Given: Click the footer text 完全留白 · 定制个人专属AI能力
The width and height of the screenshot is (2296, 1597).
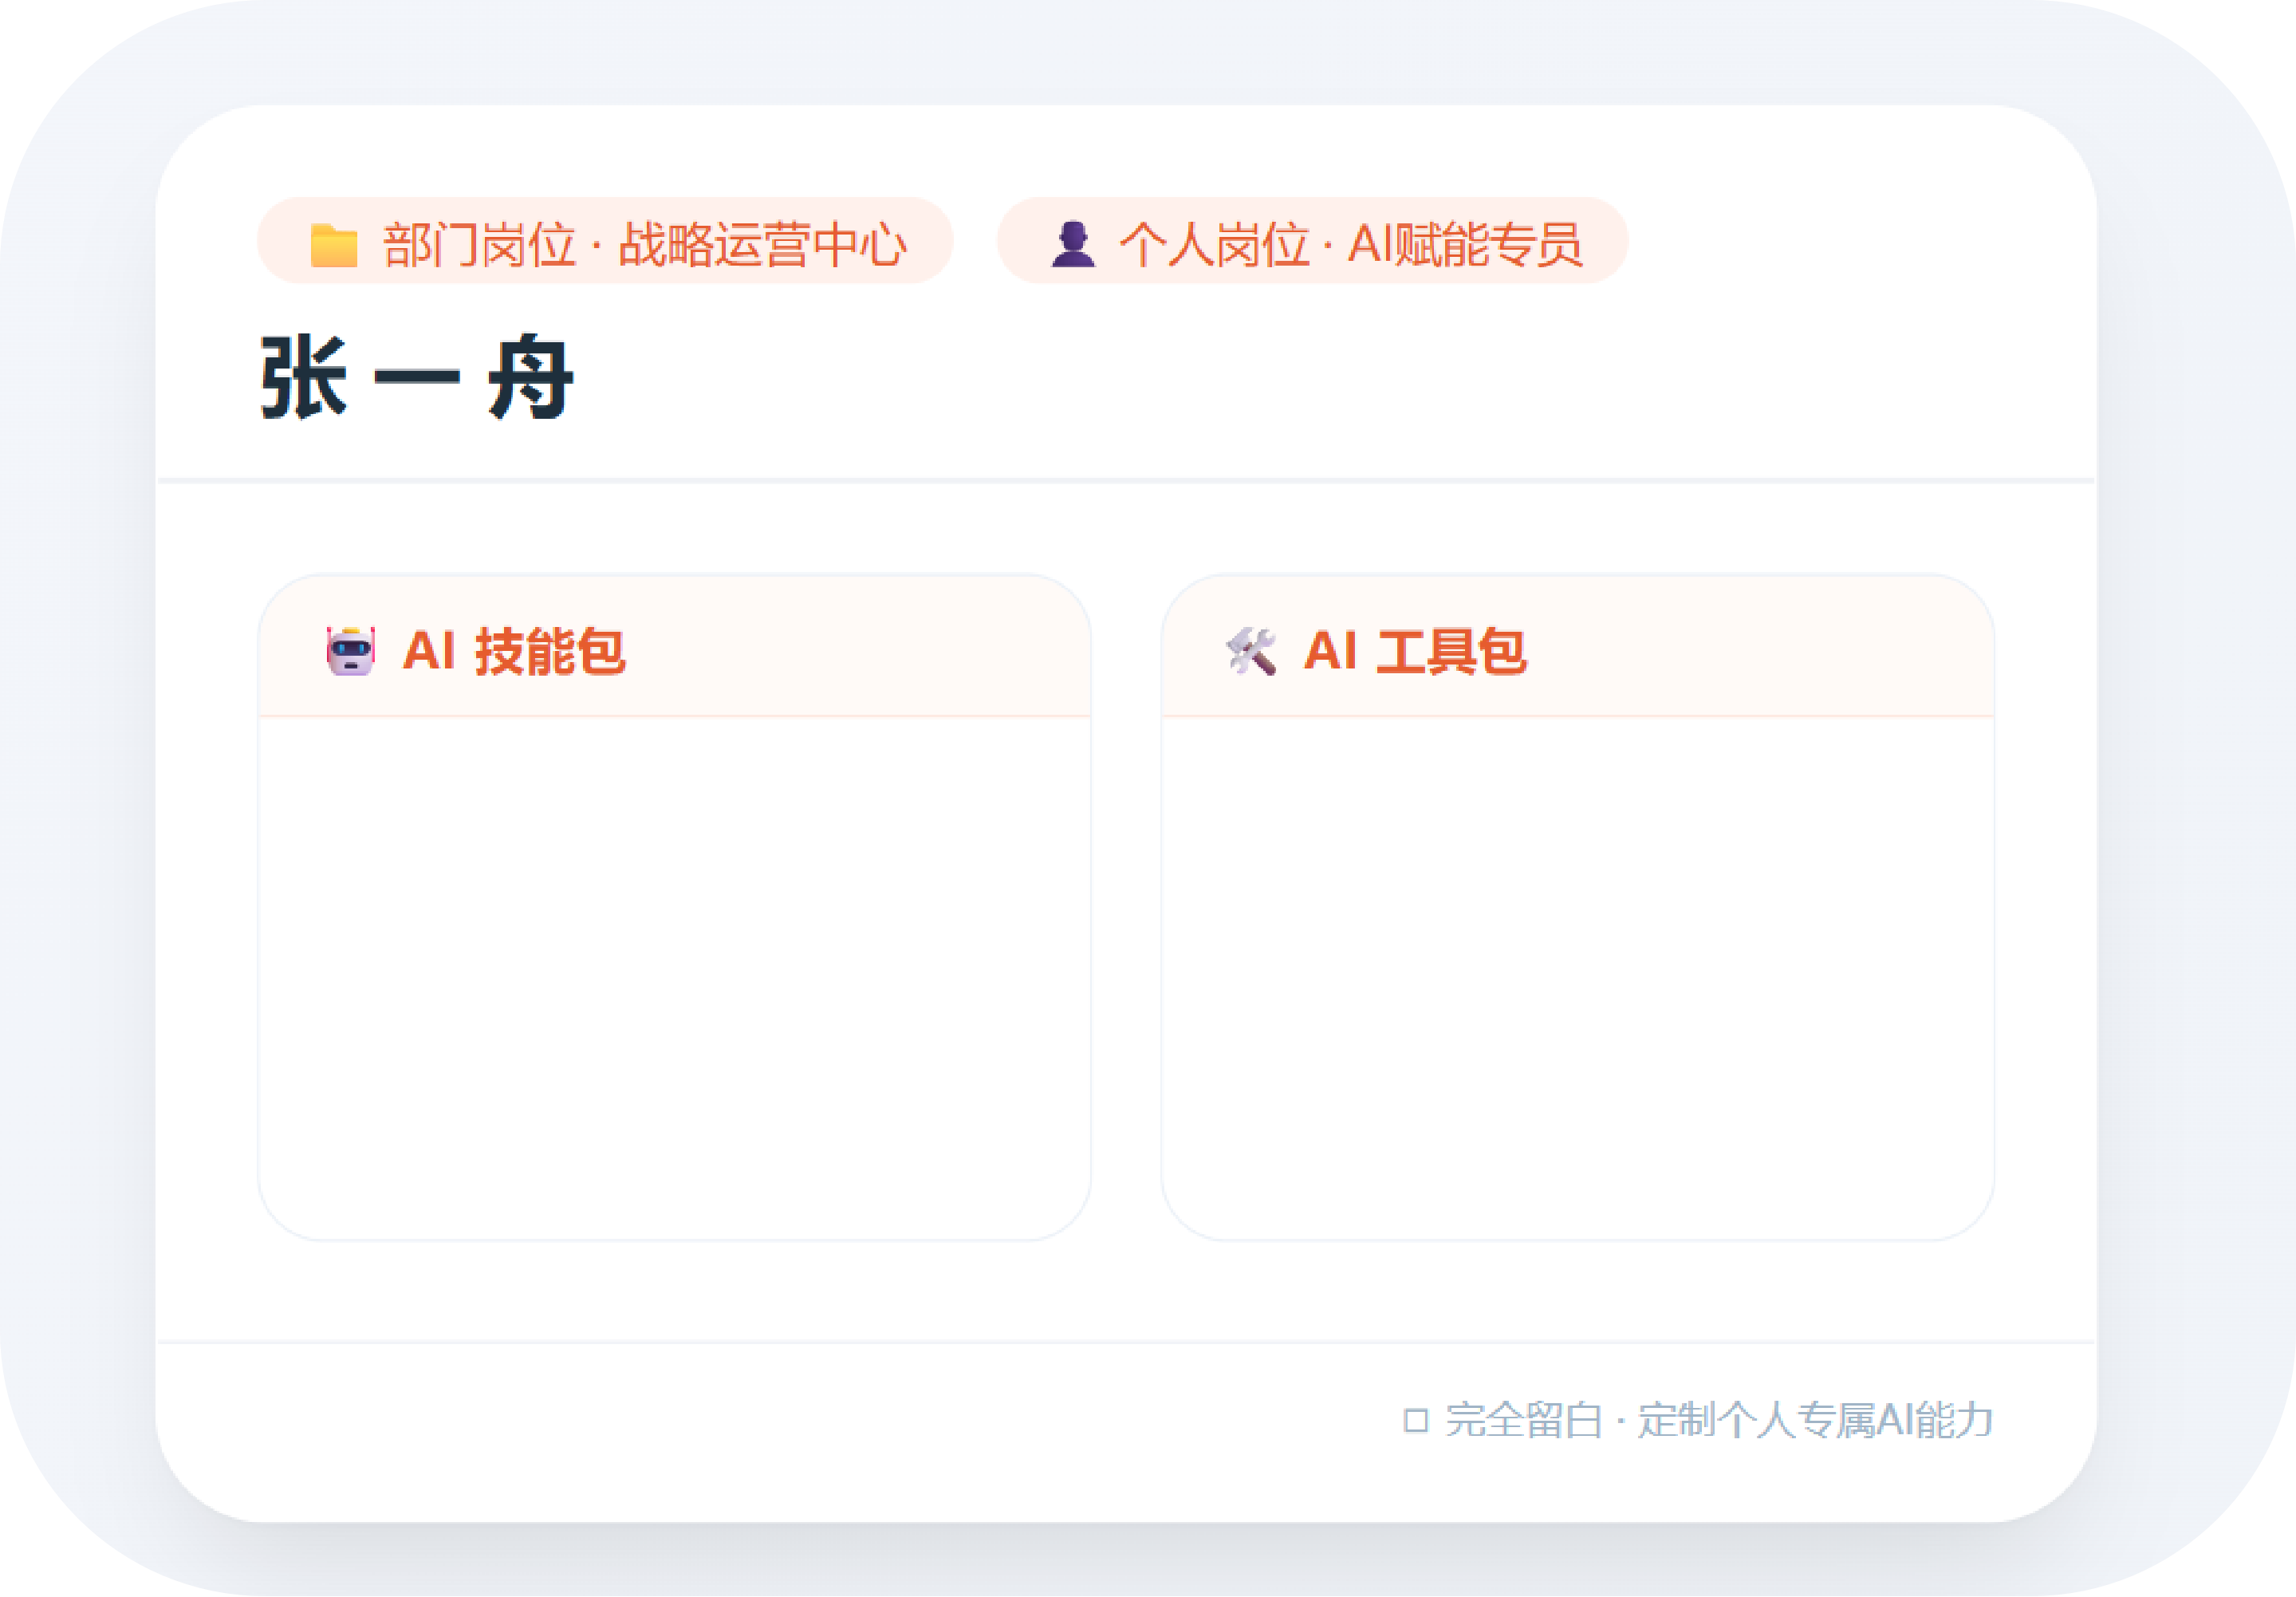Looking at the screenshot, I should point(1719,1420).
